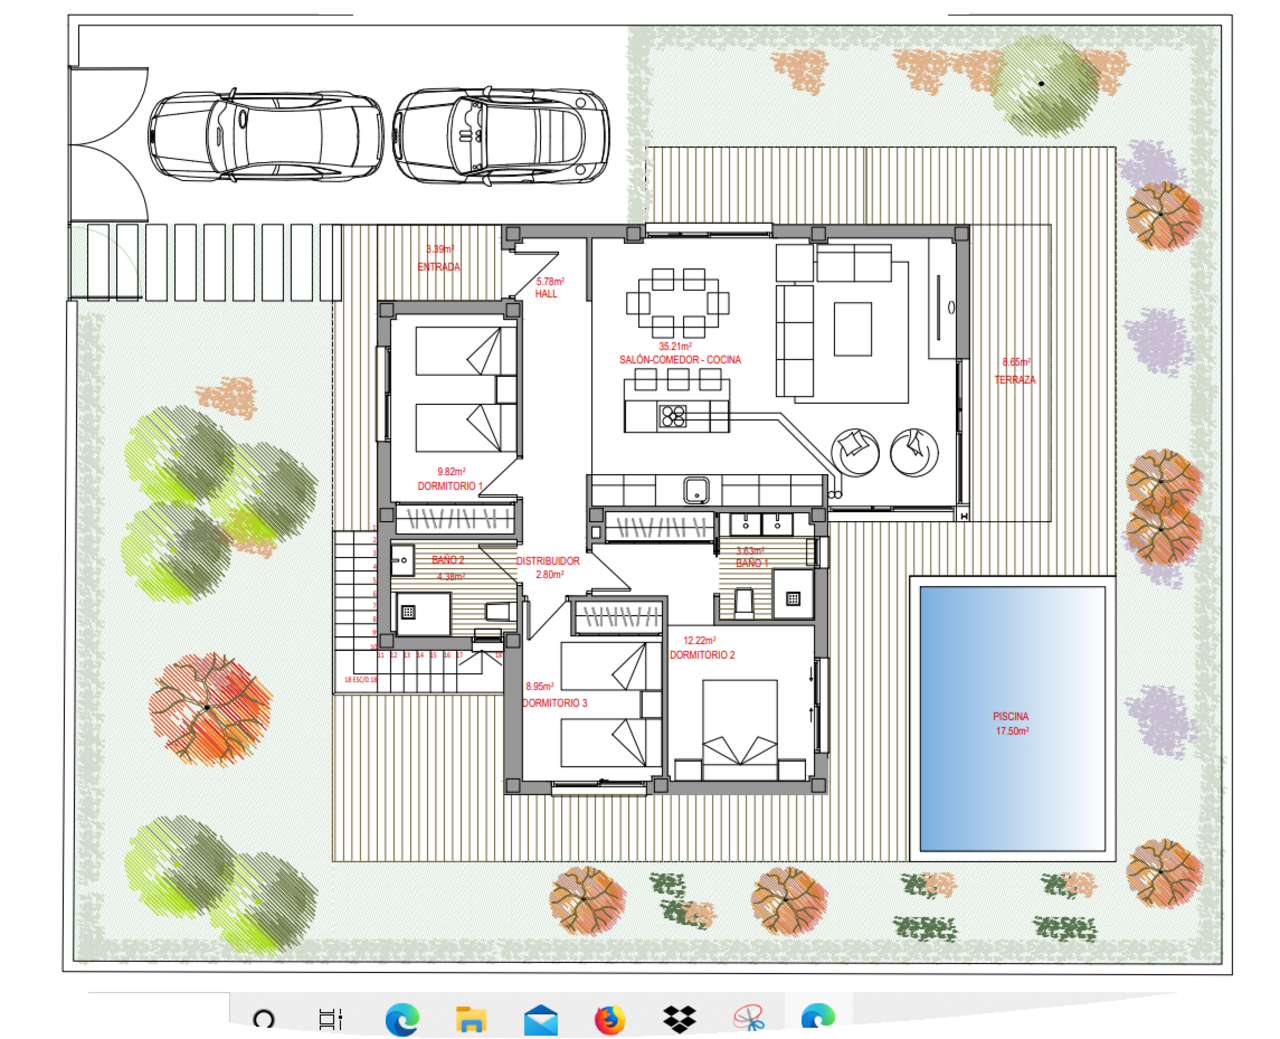The height and width of the screenshot is (1039, 1280).
Task: Click the BAÑO 1 label
Action: 752,563
